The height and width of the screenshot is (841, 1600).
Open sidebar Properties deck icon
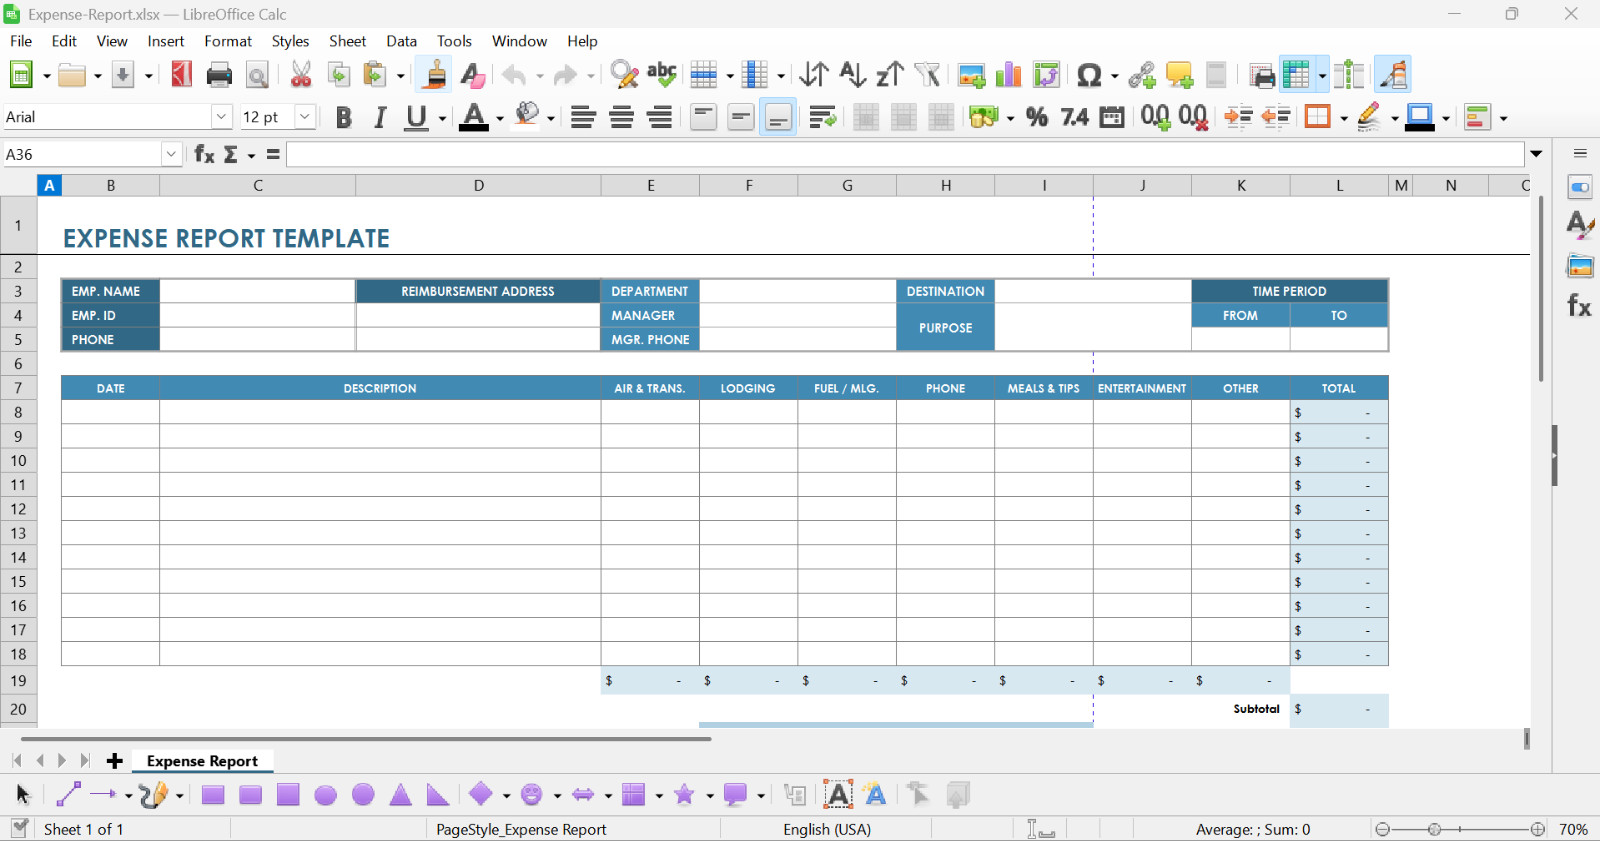click(1580, 188)
